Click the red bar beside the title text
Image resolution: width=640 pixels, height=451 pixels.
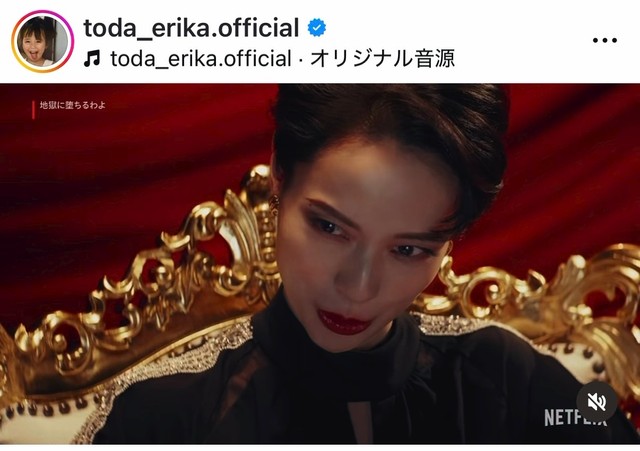point(33,110)
